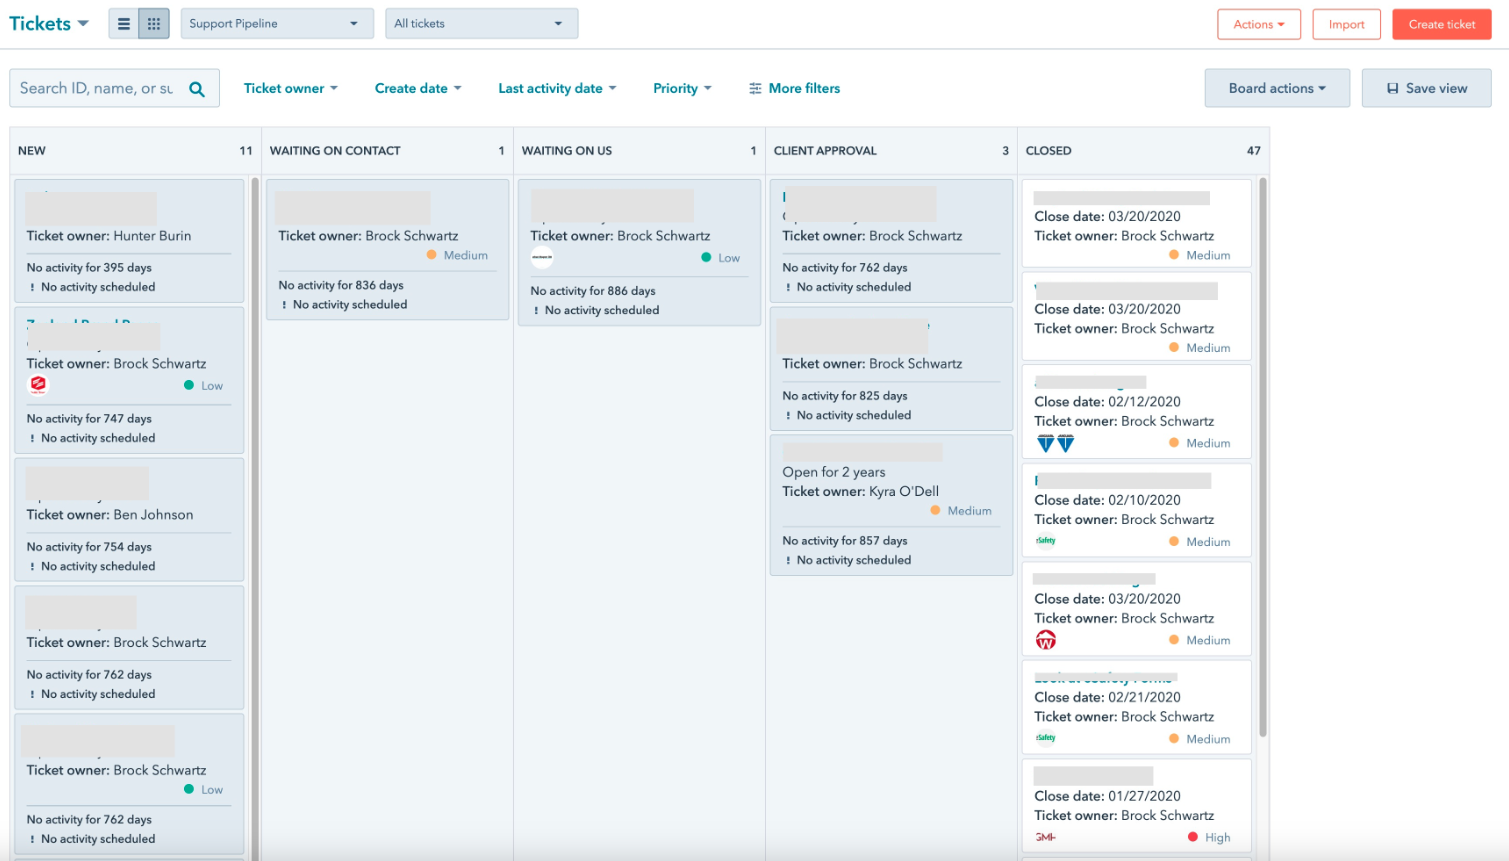Switch to board view icon

[154, 24]
